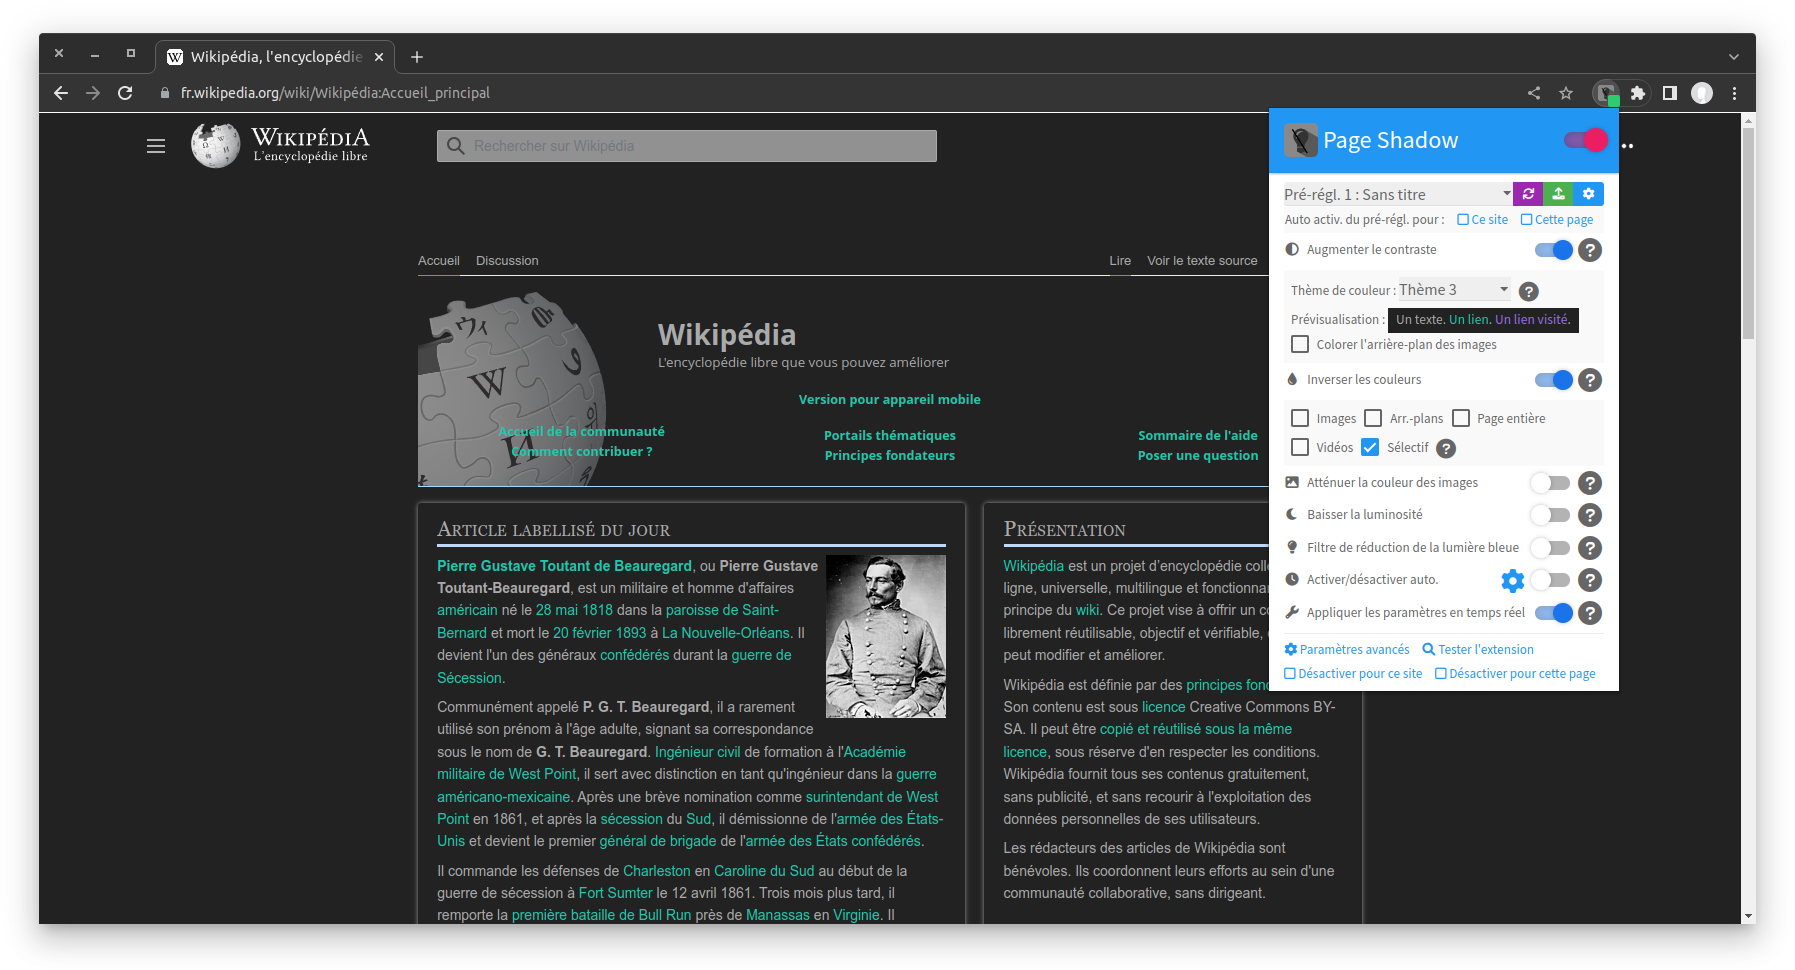This screenshot has height=970, width=1795.
Task: Open the Chrome extensions puzzle icon
Action: (x=1638, y=93)
